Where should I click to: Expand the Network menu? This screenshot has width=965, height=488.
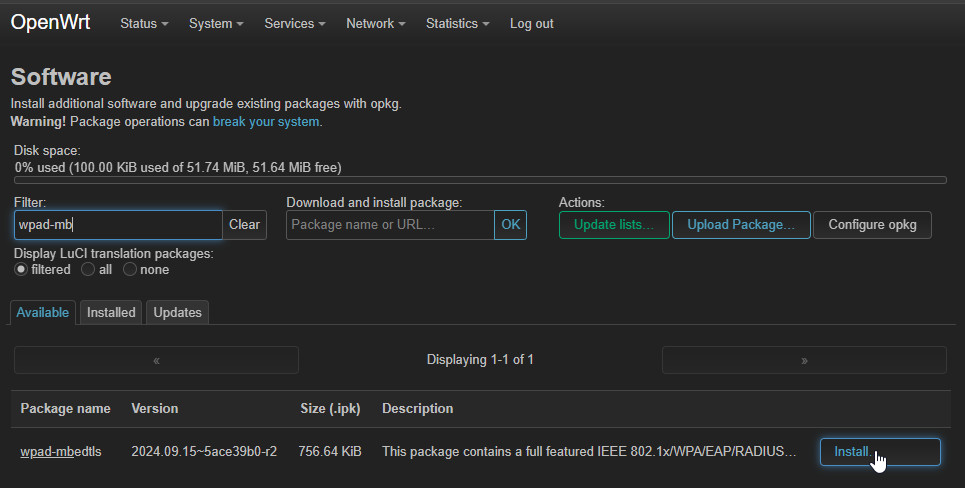[x=375, y=23]
